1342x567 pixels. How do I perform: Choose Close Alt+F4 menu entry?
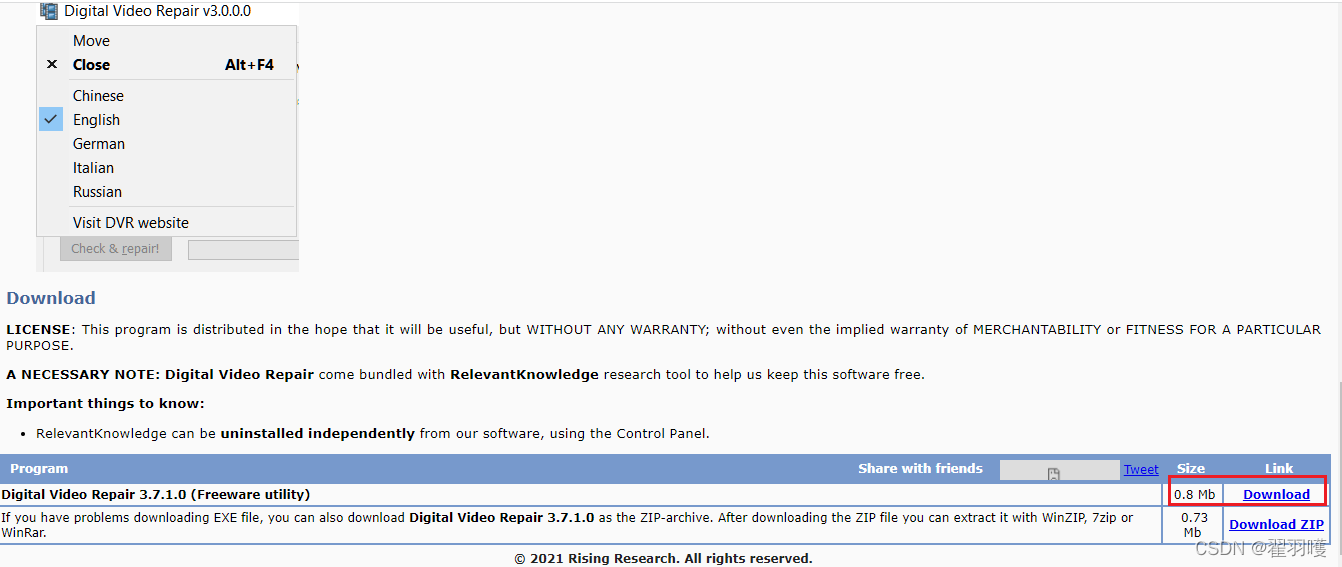(166, 65)
